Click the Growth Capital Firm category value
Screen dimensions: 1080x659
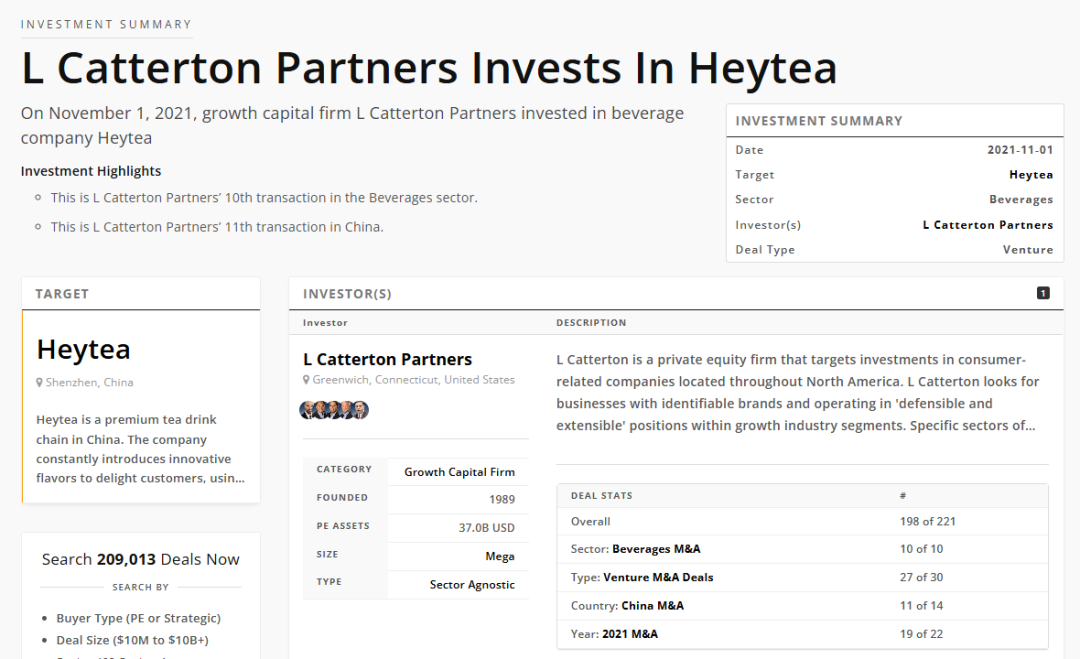click(x=459, y=472)
